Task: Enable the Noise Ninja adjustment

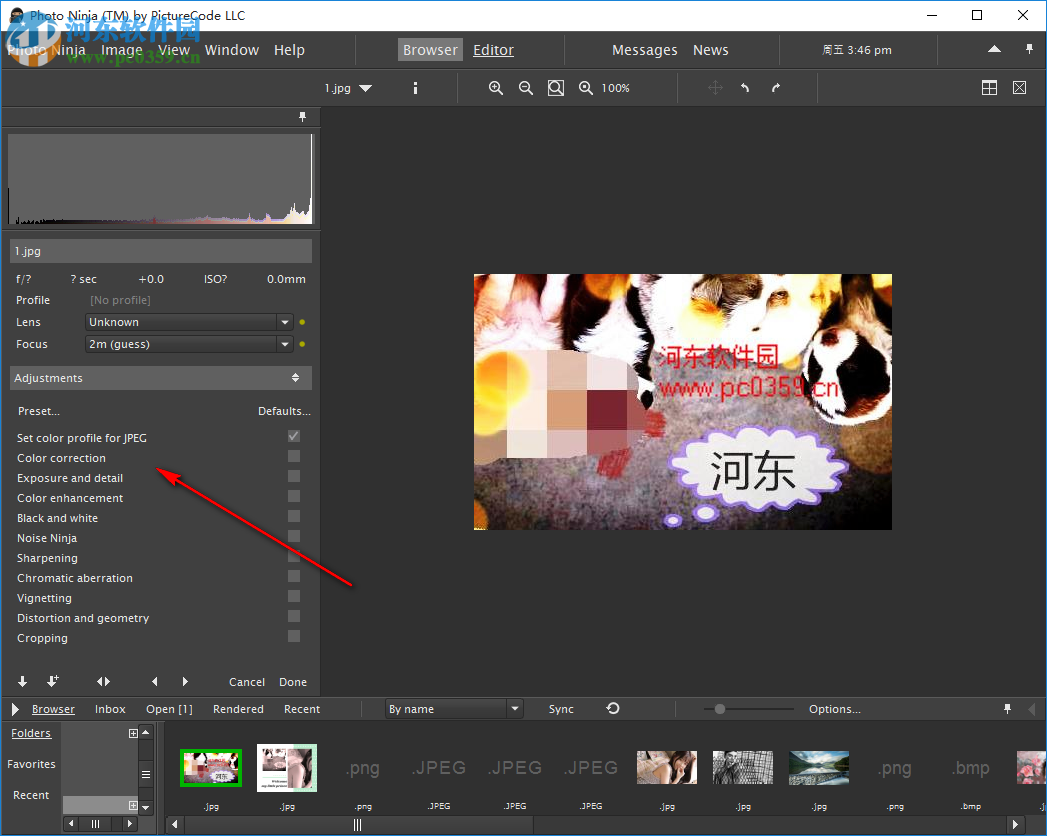Action: [x=293, y=536]
